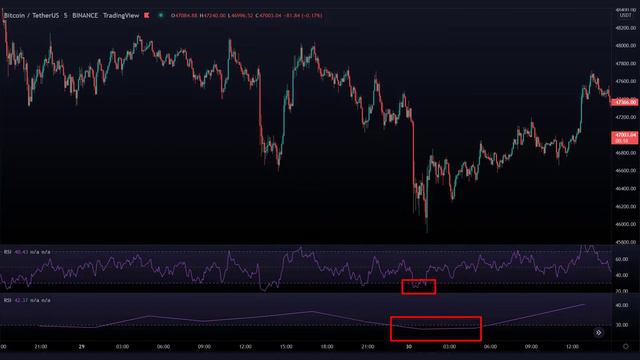Select the lower RSI indicator legend label
Image resolution: width=640 pixels, height=360 pixels.
7,300
